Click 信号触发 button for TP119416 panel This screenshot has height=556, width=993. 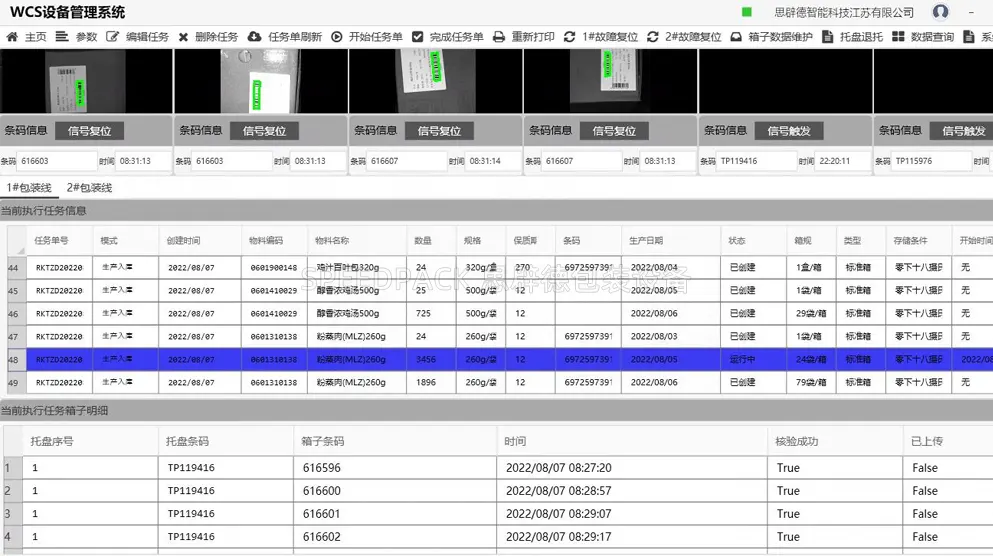(788, 131)
